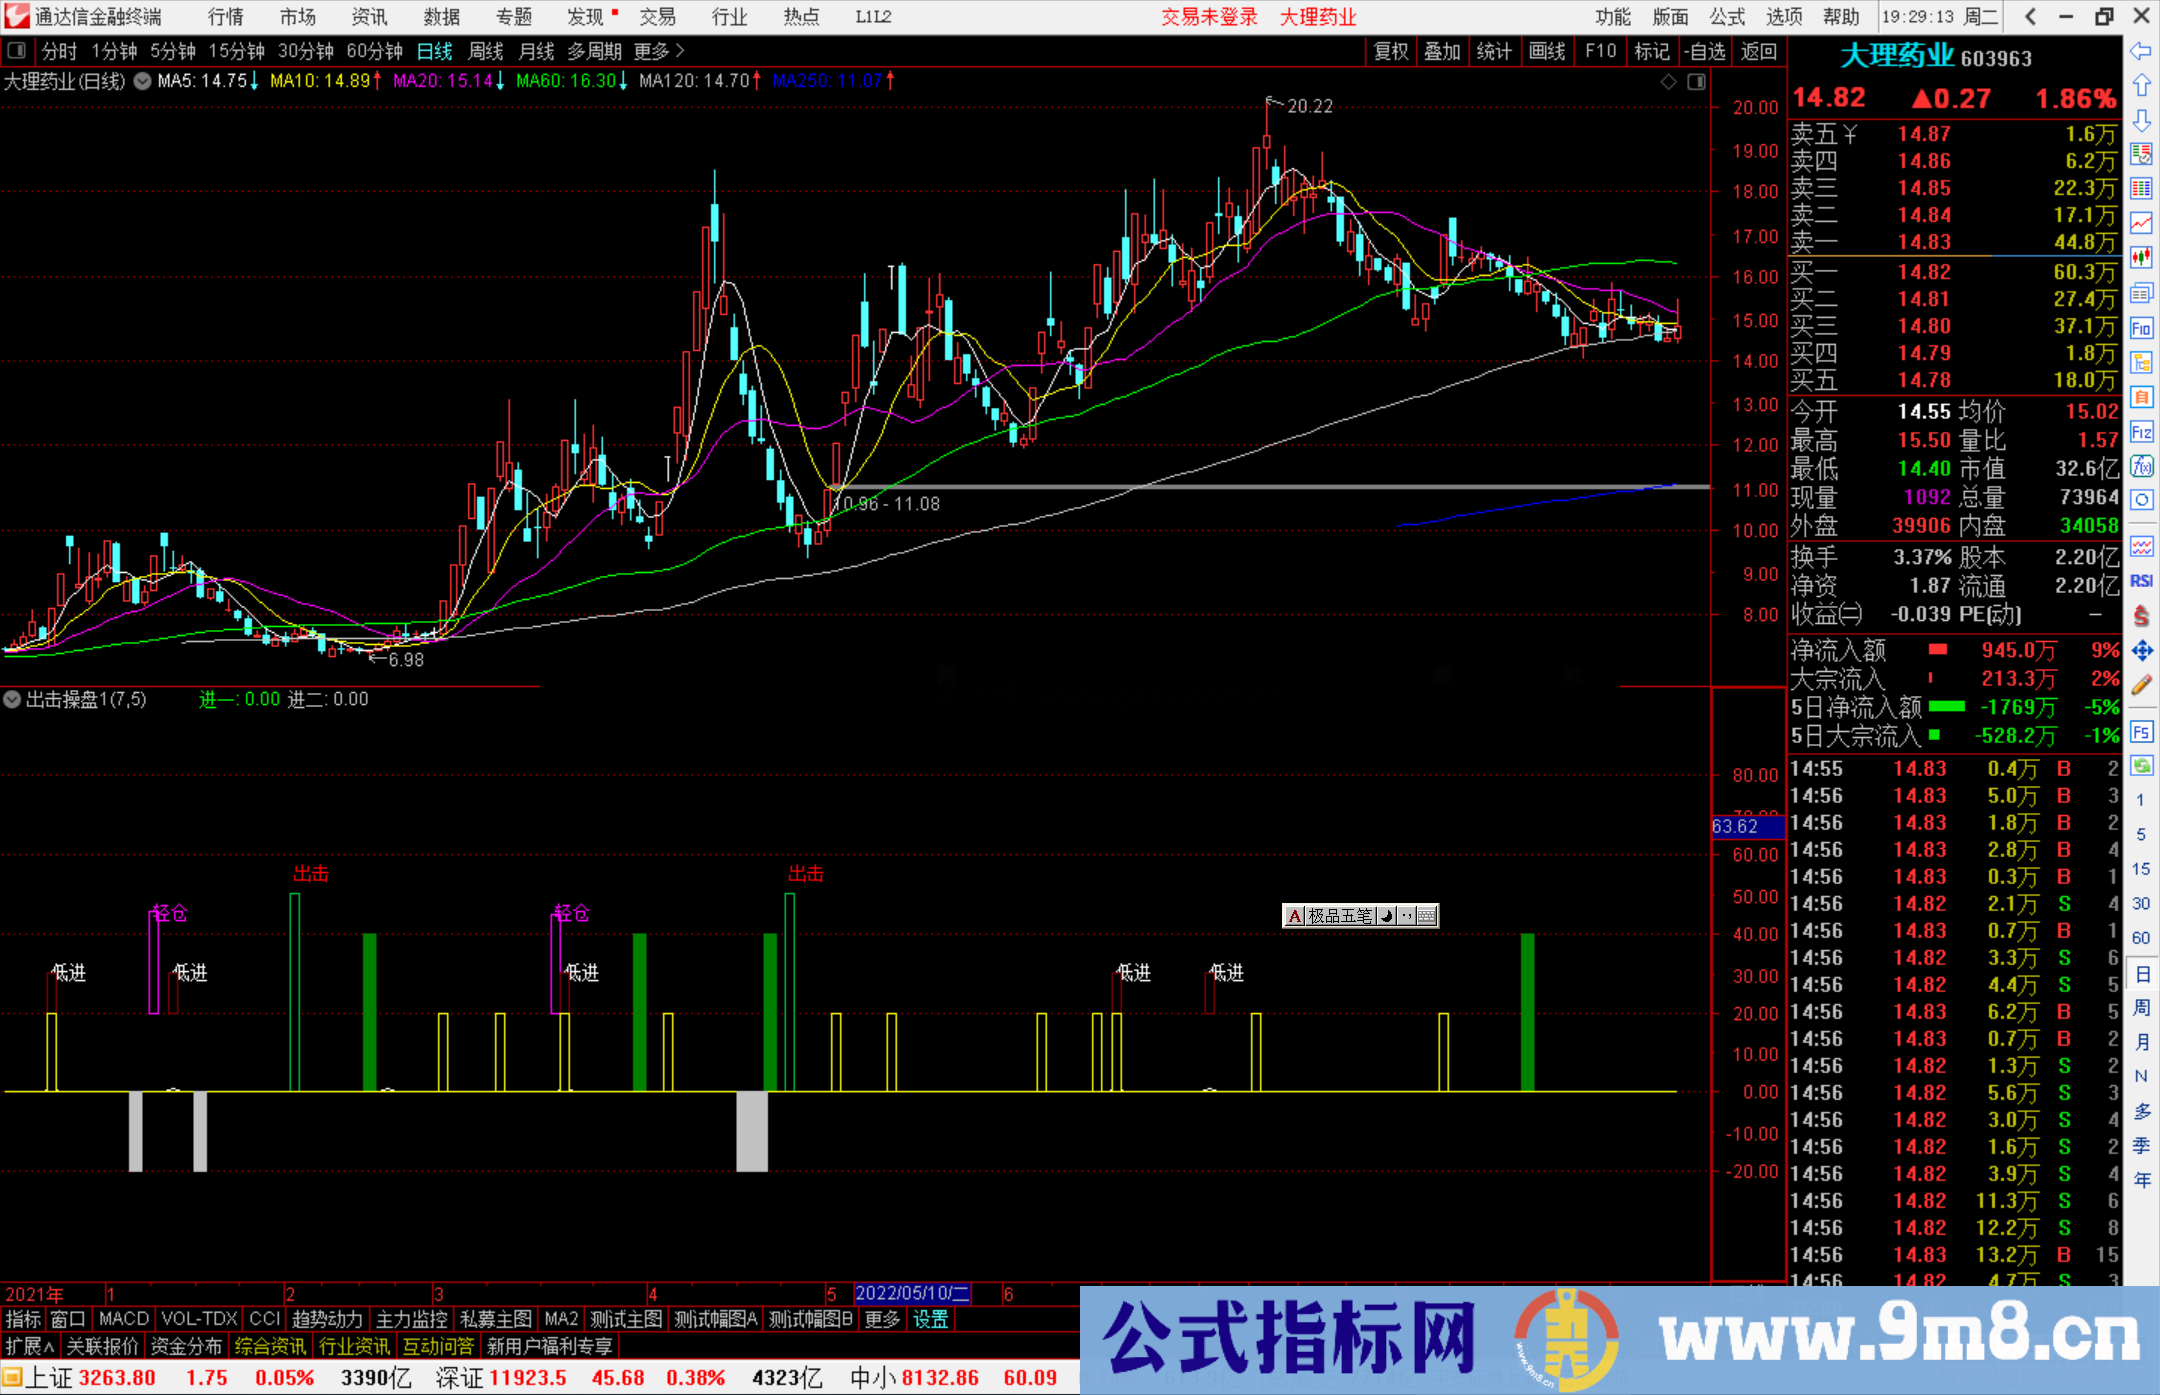Viewport: 2160px width, 1395px height.
Task: Collapse the 扩展 panel at bottom left
Action: coord(27,1346)
